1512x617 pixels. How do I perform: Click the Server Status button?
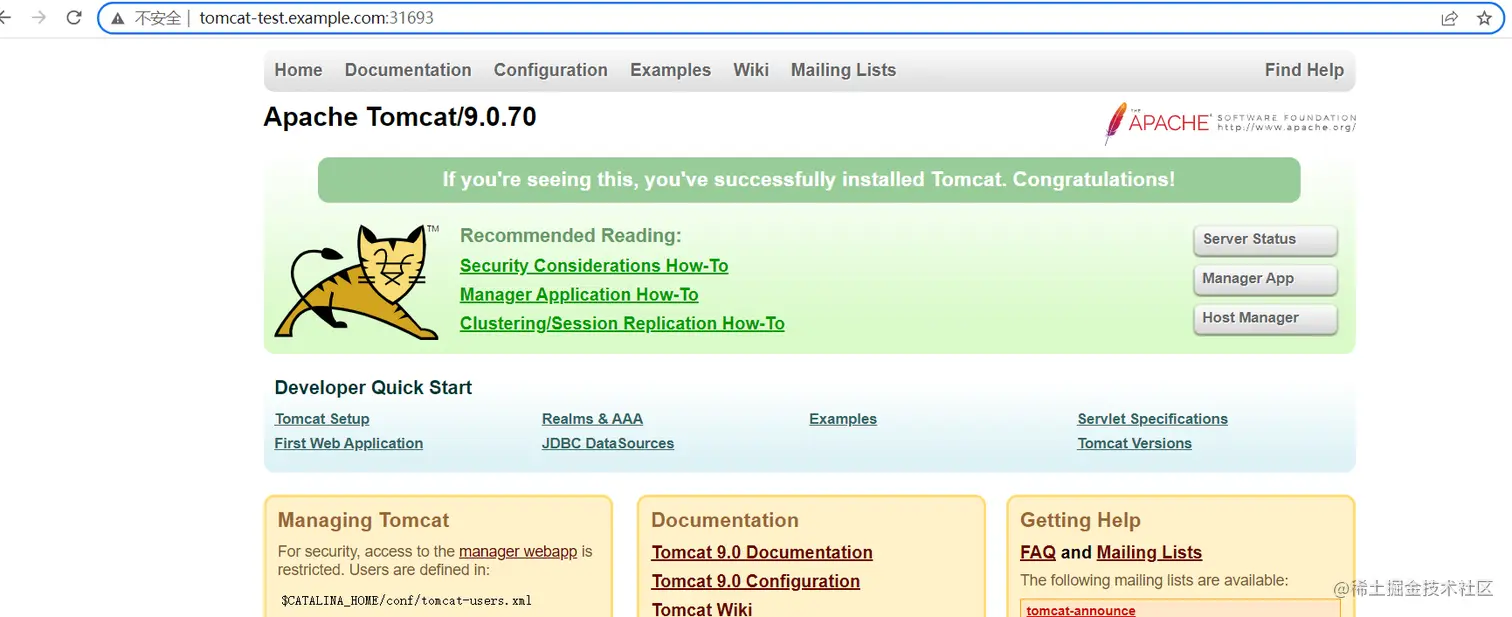point(1265,240)
